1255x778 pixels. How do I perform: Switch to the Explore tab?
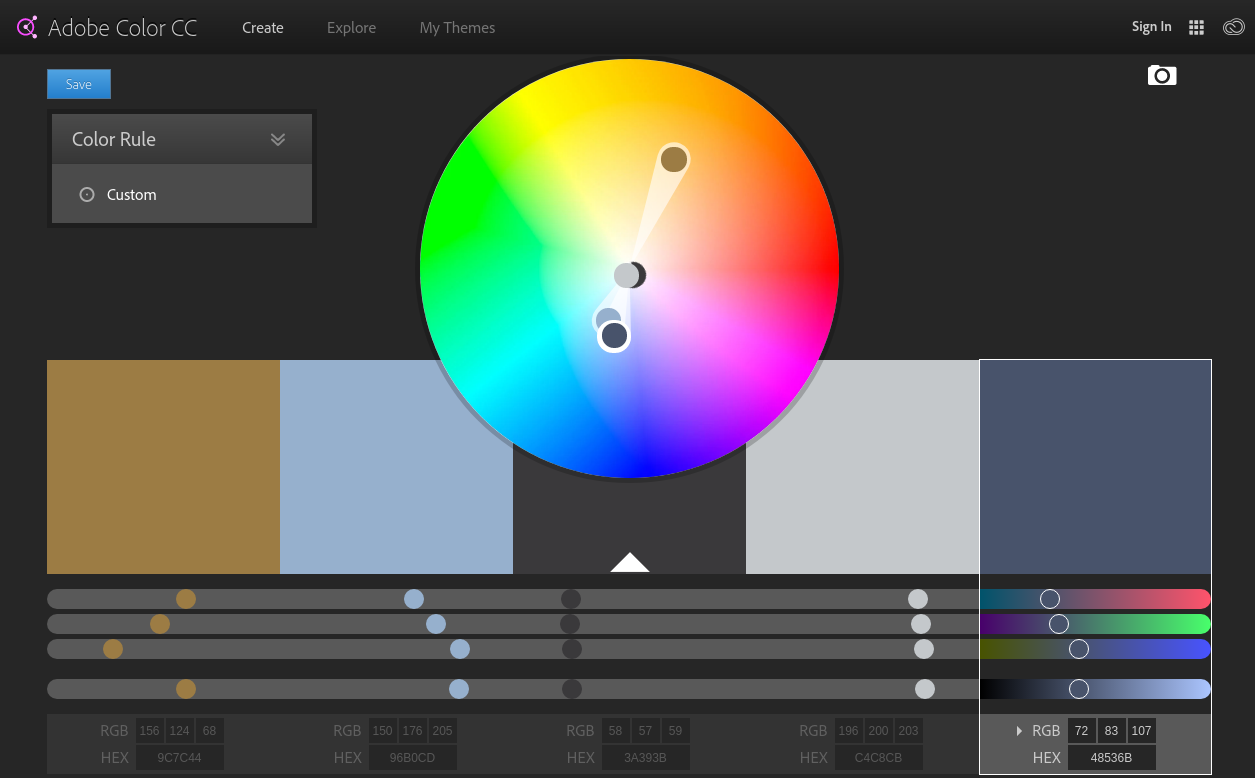tap(352, 28)
